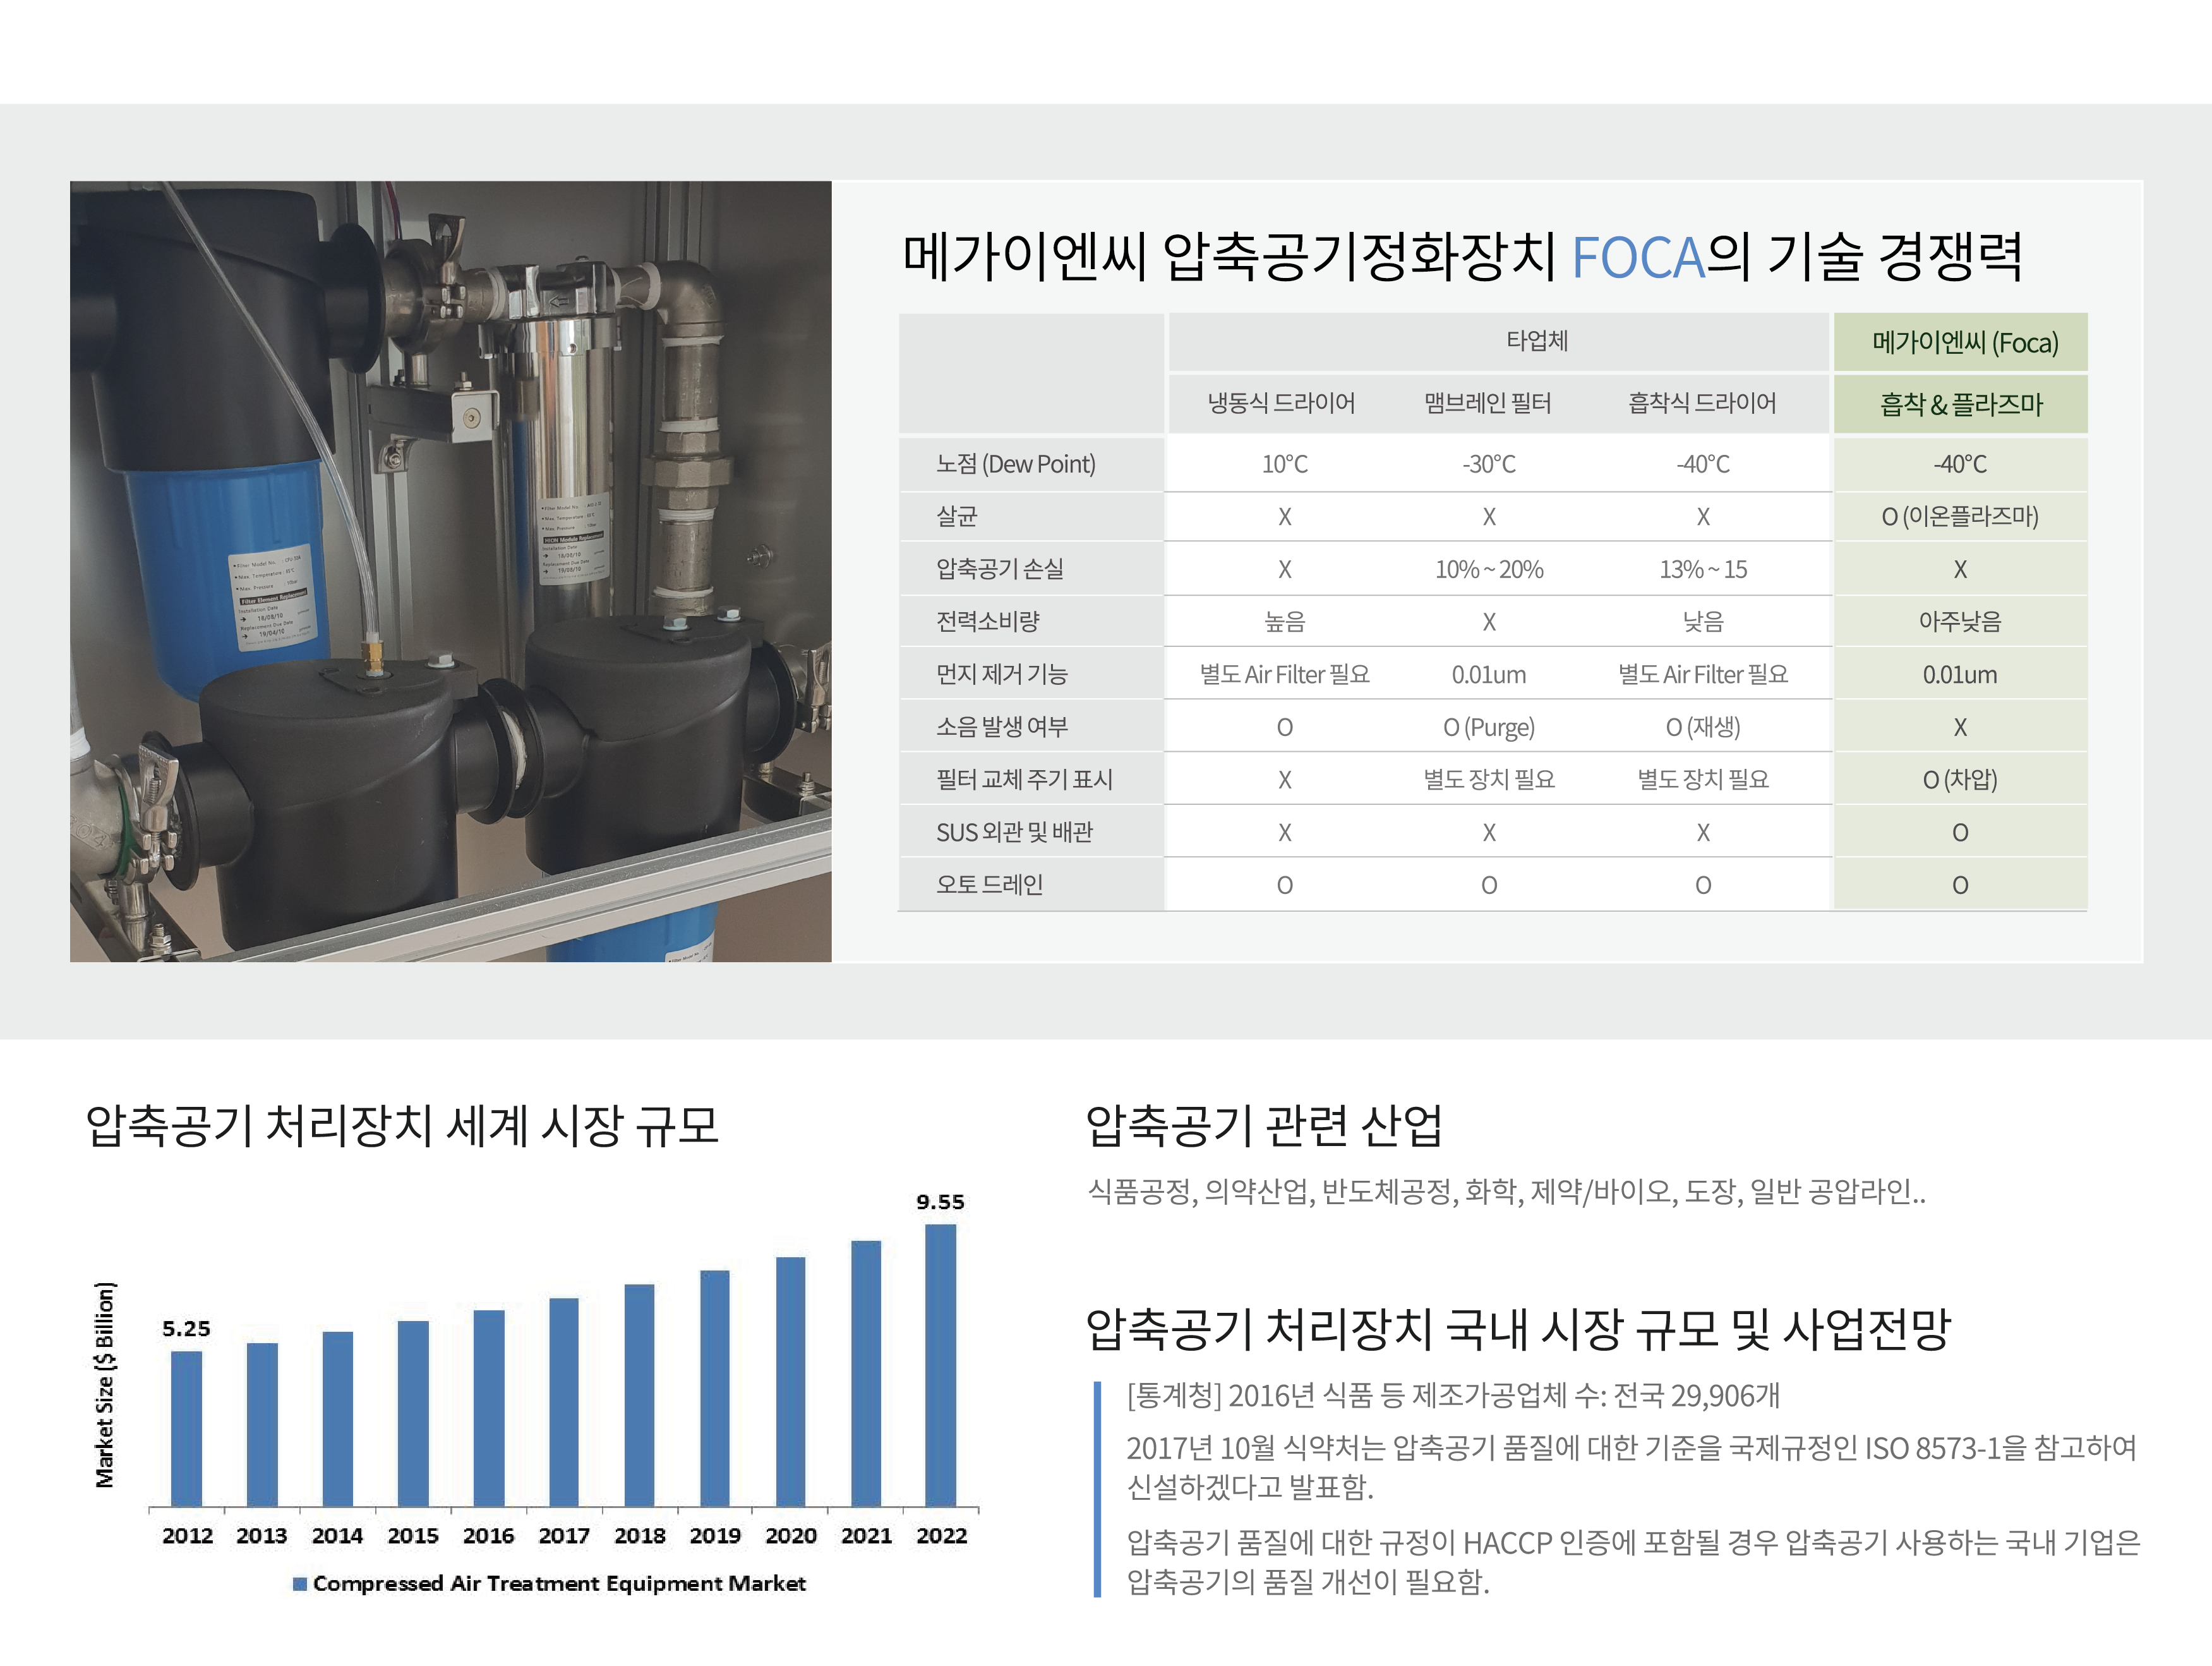The height and width of the screenshot is (1666, 2212).
Task: Click the heading '압축공기 처리장치 세계 시장 규모'
Action: coord(402,1125)
